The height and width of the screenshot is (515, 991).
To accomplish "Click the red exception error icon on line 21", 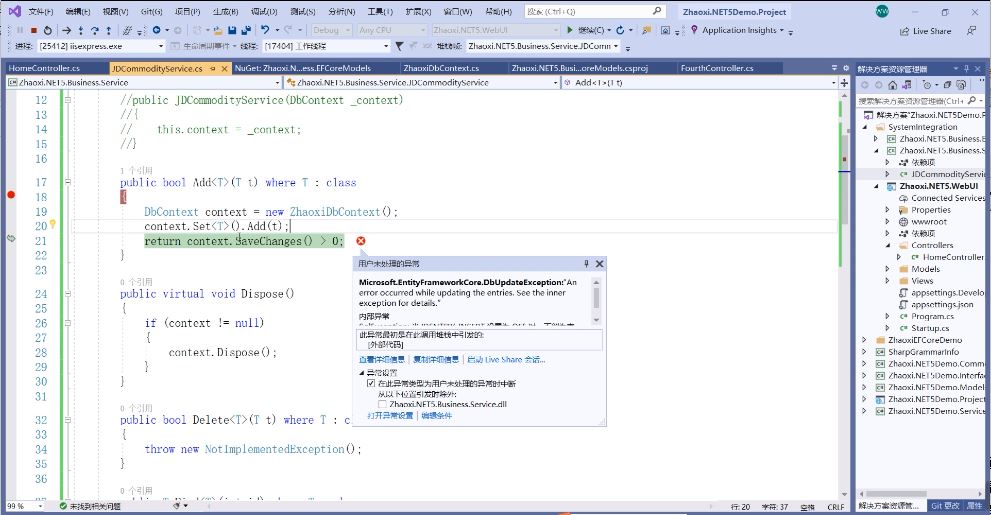I will tap(360, 241).
